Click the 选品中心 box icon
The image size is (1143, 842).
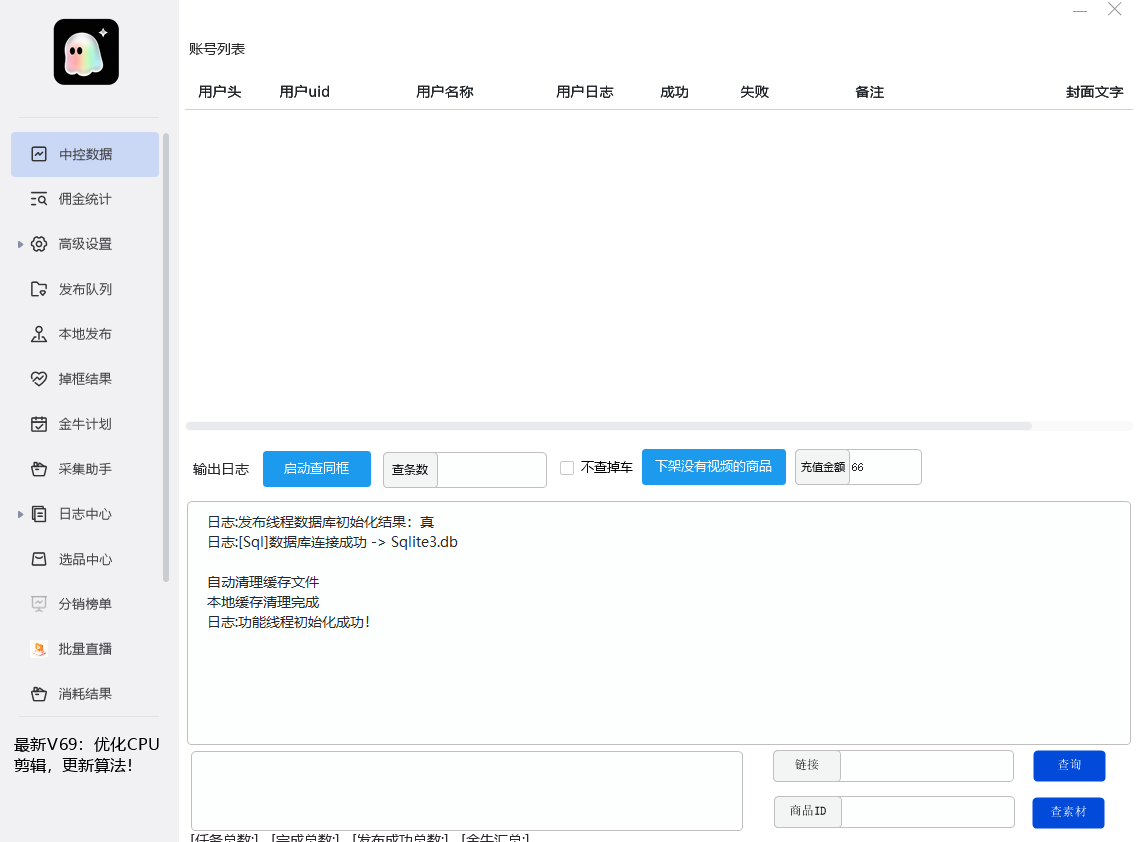(39, 559)
